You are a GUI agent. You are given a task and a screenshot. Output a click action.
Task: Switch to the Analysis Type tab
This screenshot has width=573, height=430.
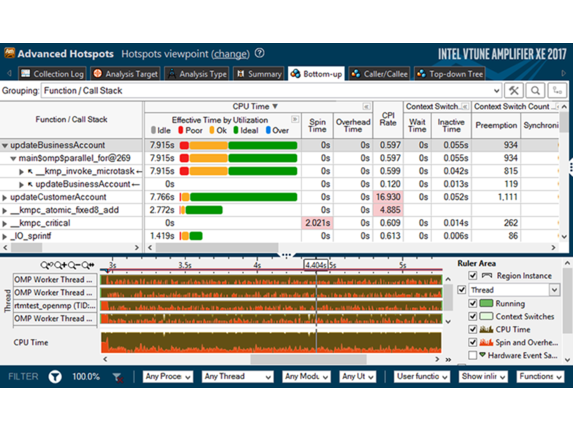coord(197,74)
